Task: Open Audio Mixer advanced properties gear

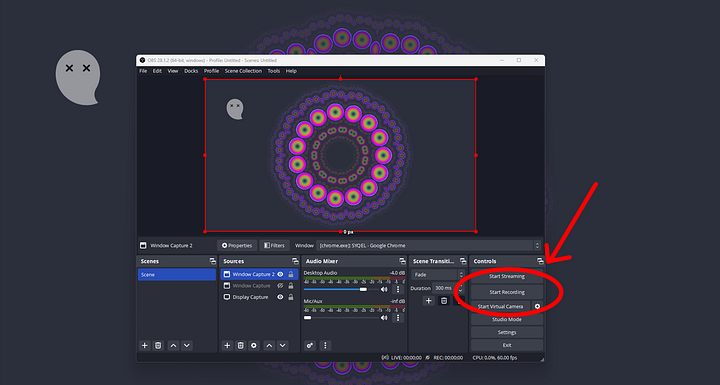Action: 310,345
